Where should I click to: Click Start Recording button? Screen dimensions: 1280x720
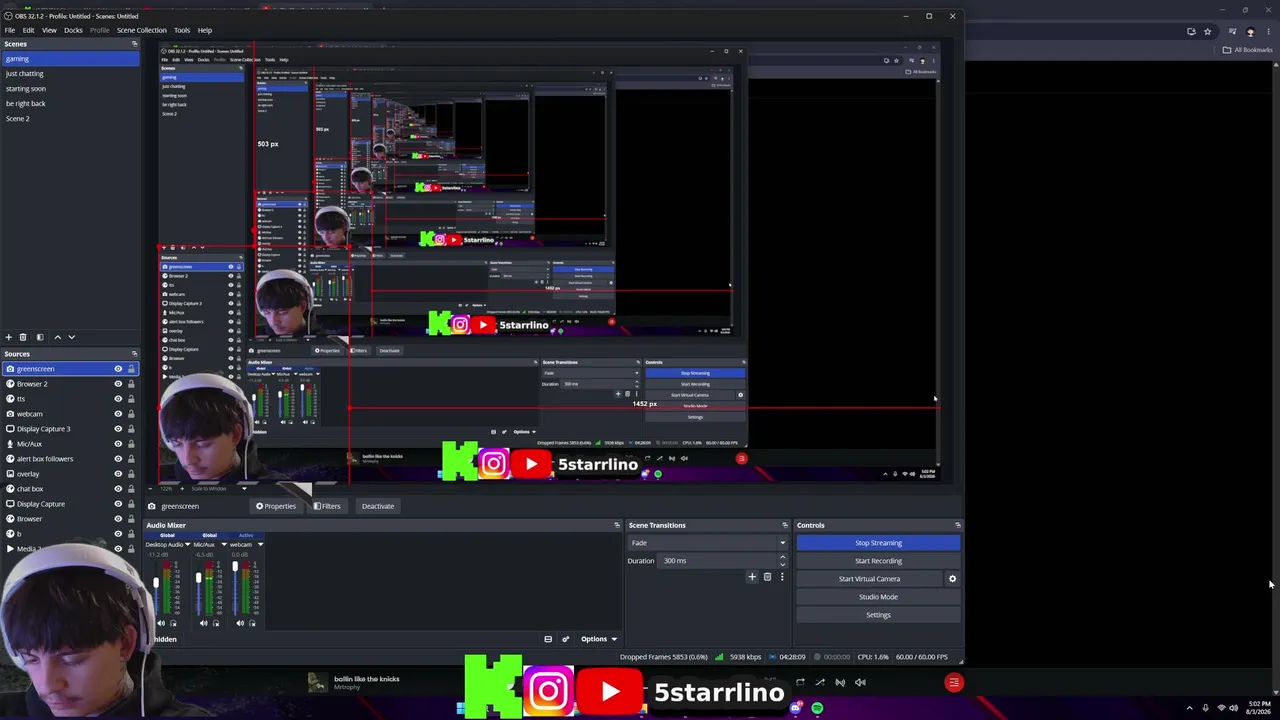point(878,561)
